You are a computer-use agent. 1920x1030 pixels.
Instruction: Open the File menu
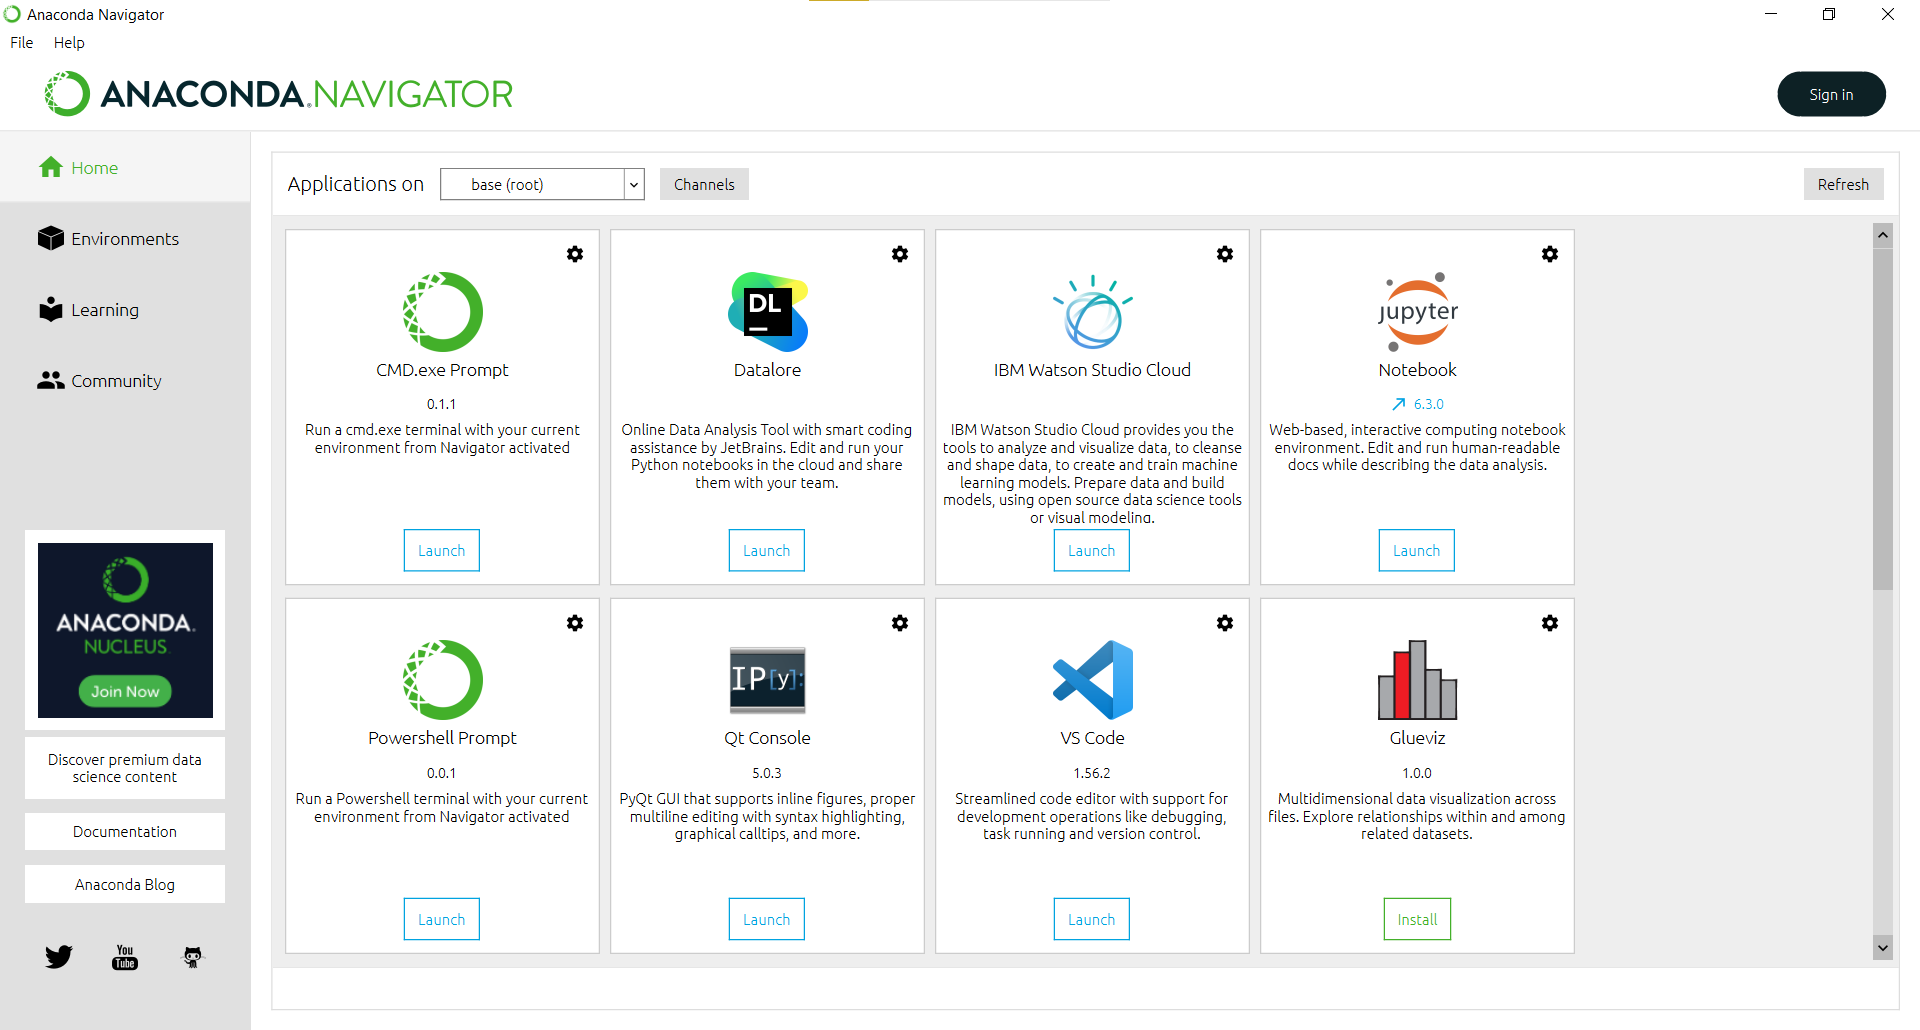pos(22,43)
